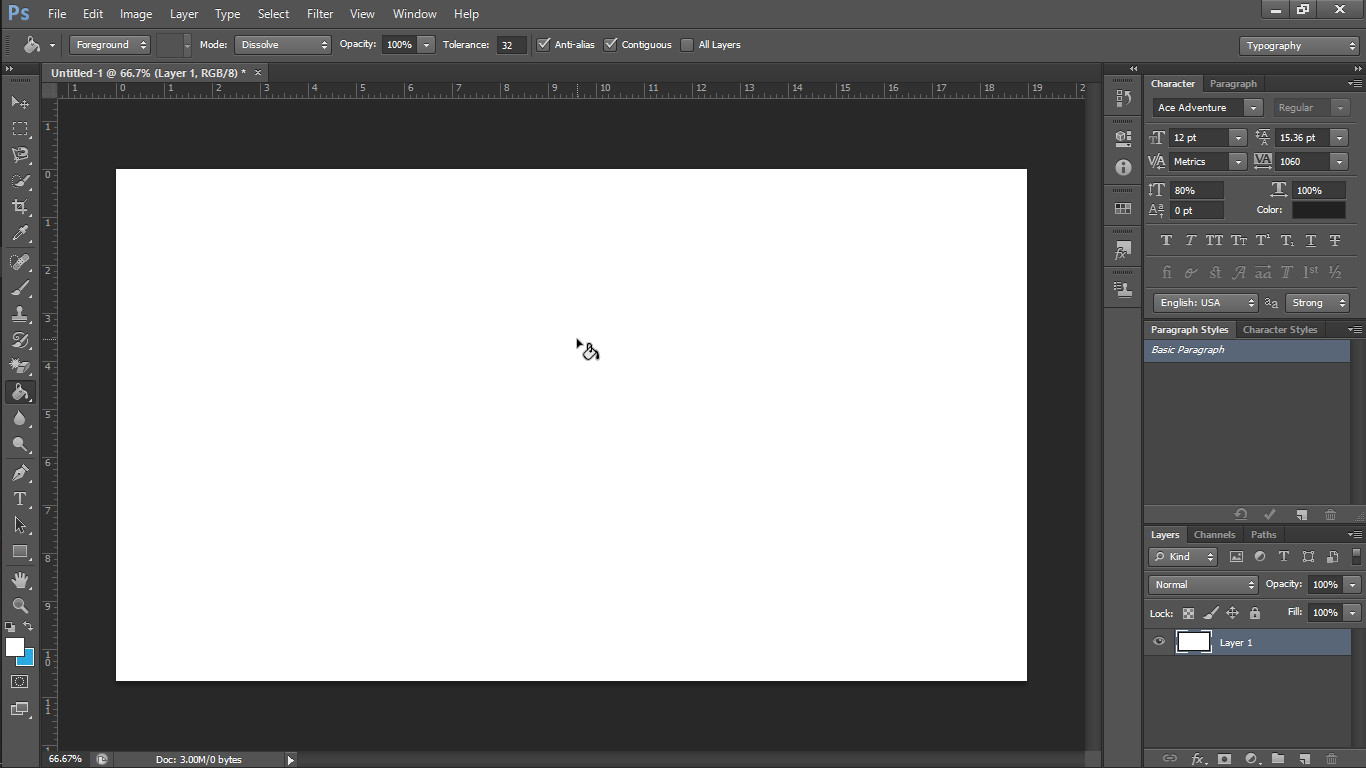Hide Layer 1 with the eye icon
This screenshot has width=1366, height=768.
pos(1159,642)
